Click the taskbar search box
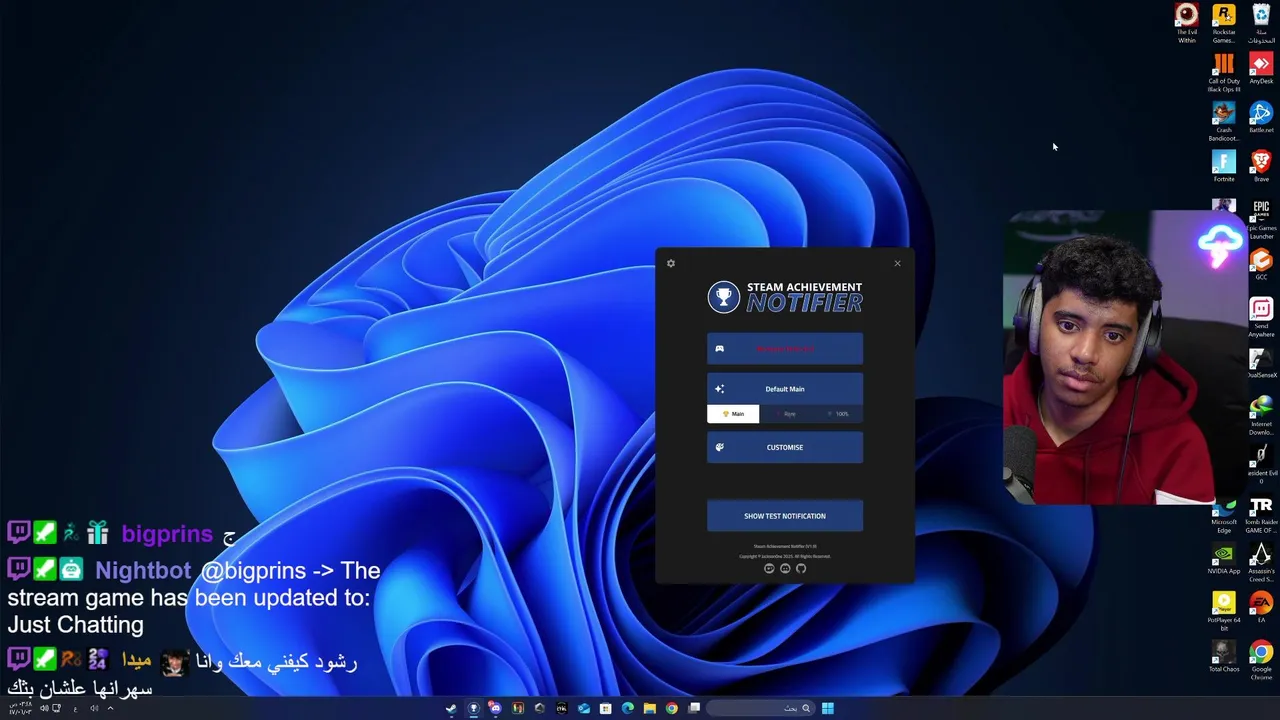Viewport: 1280px width, 720px height. coord(763,708)
